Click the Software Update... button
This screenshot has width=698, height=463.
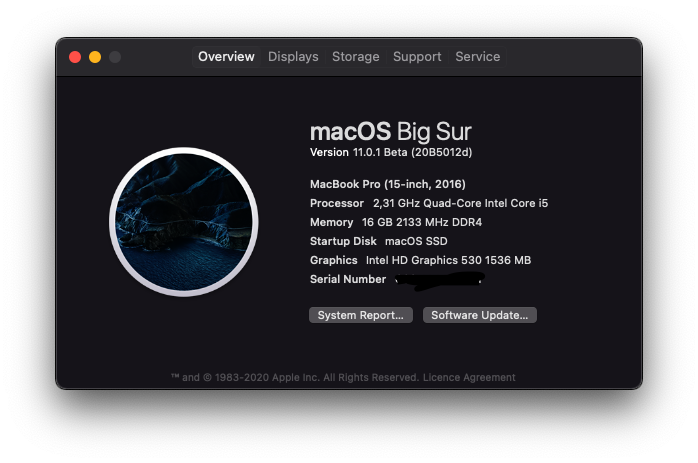tap(479, 315)
